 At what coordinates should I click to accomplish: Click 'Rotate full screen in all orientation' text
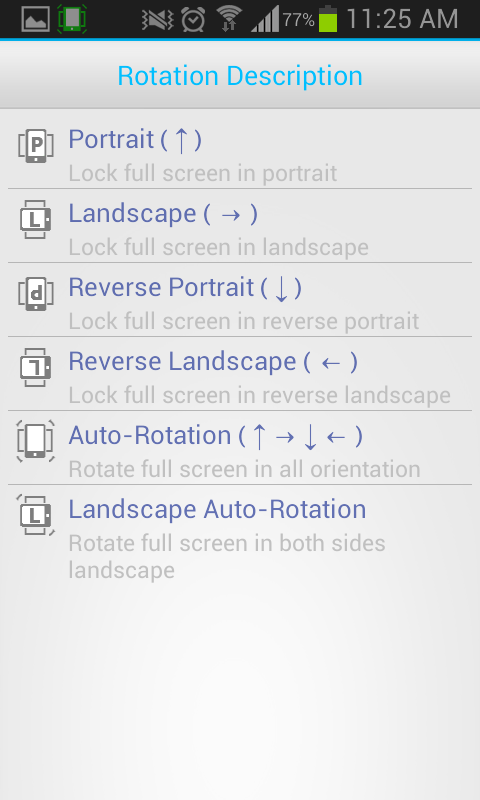(x=244, y=469)
